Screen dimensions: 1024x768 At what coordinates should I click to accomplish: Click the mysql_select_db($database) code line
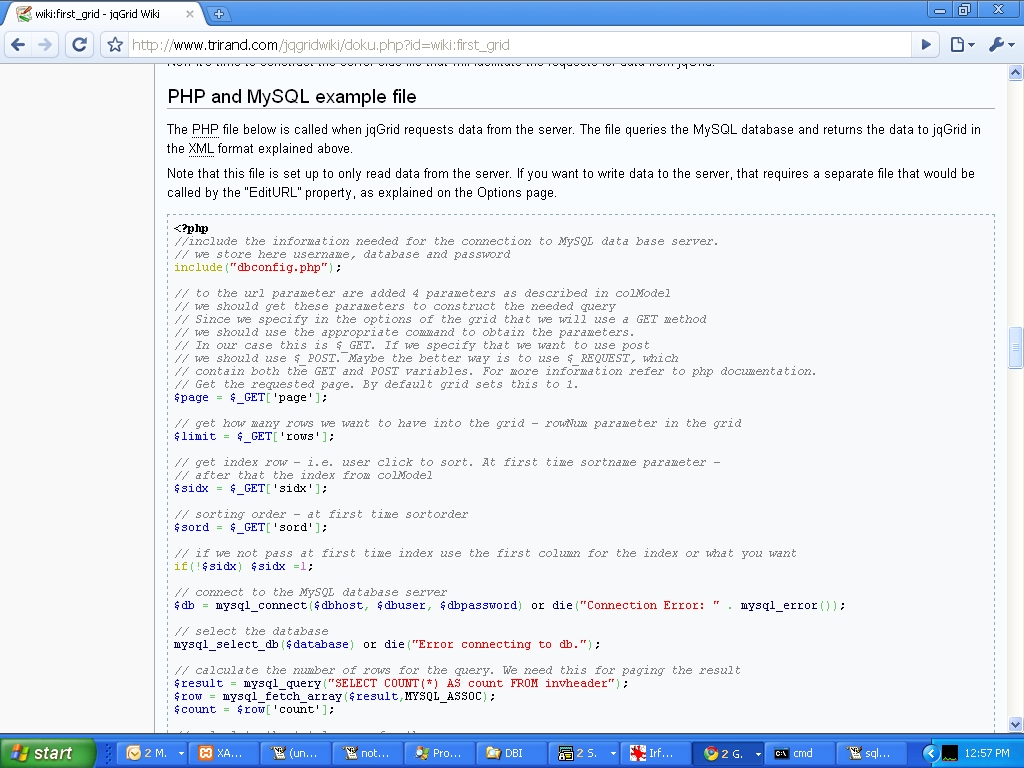[387, 645]
